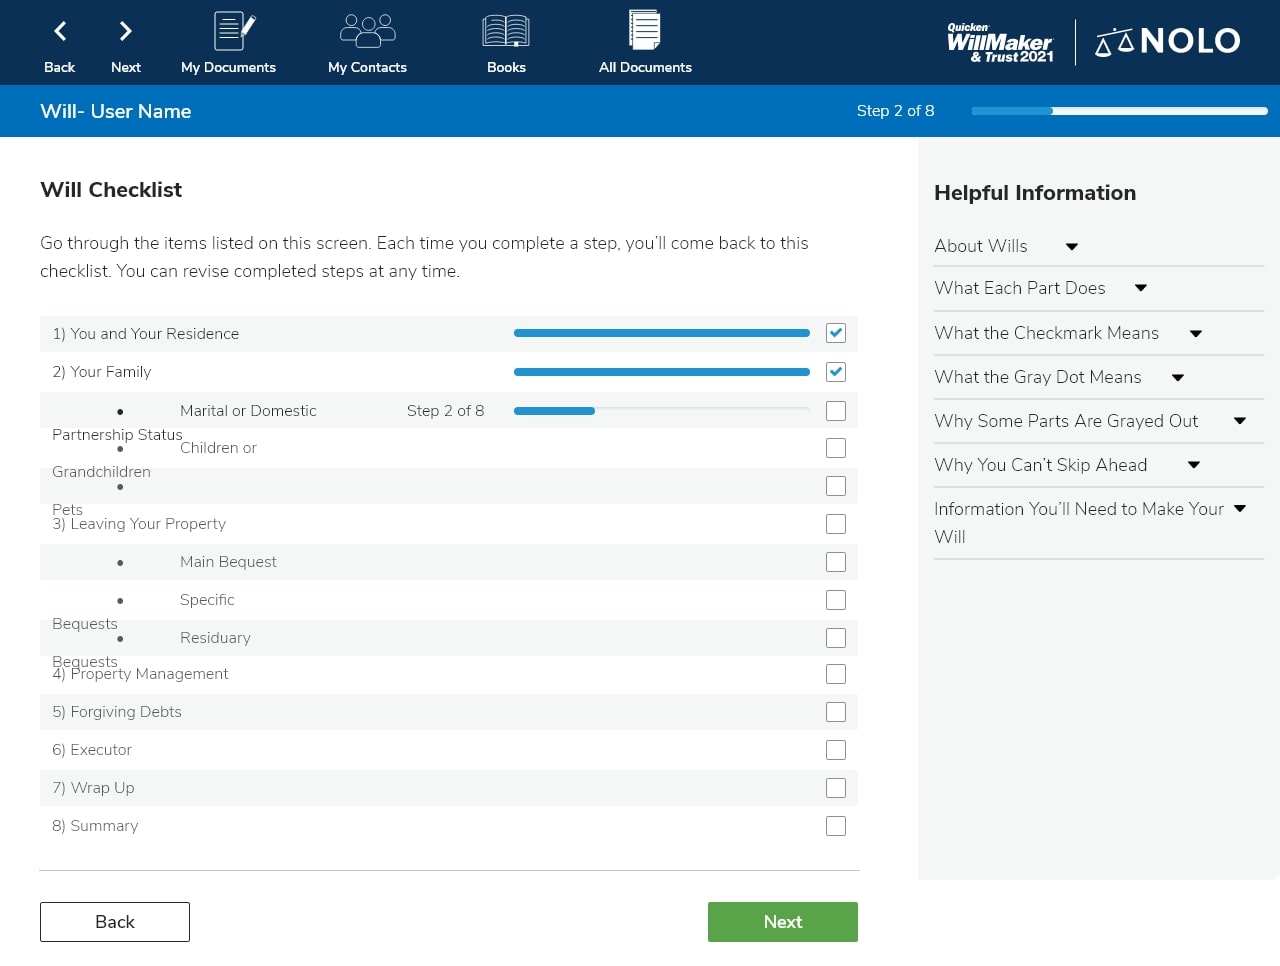Click the Next arrow icon in toolbar
This screenshot has height=966, width=1280.
pos(125,32)
